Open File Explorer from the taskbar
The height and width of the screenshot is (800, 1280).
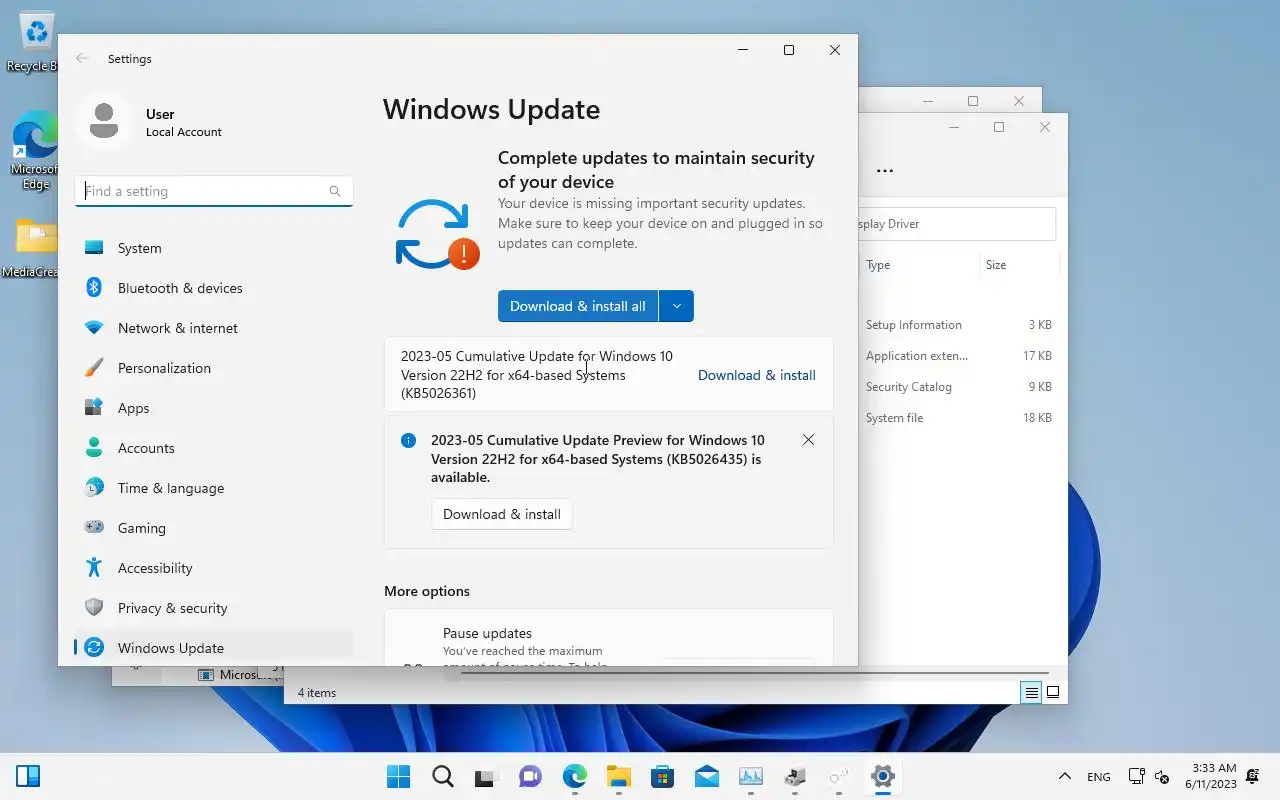tap(618, 777)
